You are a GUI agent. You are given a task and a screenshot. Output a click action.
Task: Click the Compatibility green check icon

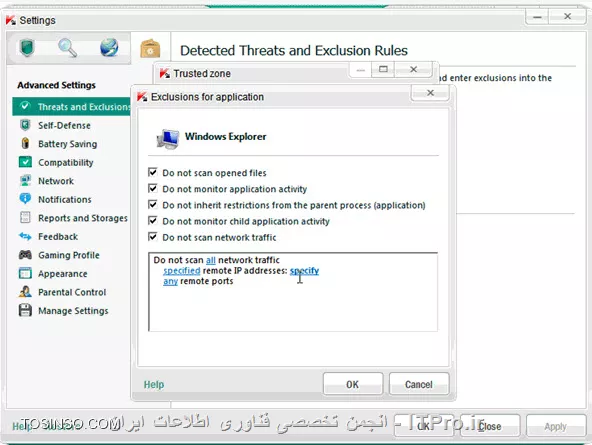pyautogui.click(x=25, y=162)
